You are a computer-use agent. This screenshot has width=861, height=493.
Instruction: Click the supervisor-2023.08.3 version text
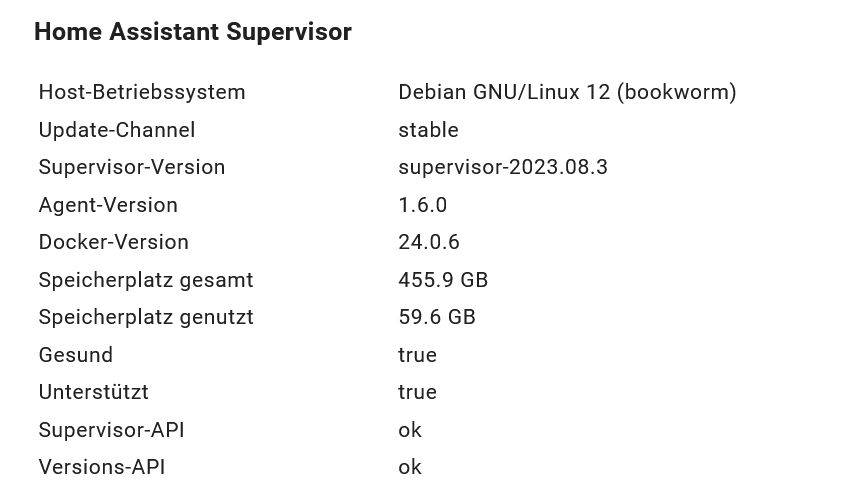pos(503,167)
